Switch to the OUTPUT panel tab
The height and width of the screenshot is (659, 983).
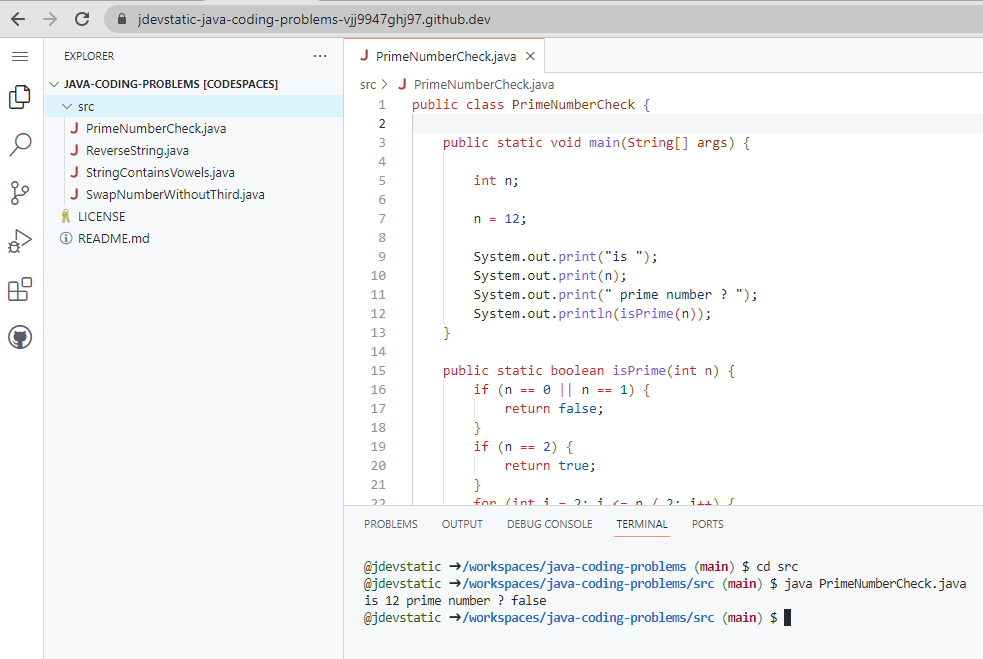coord(461,523)
